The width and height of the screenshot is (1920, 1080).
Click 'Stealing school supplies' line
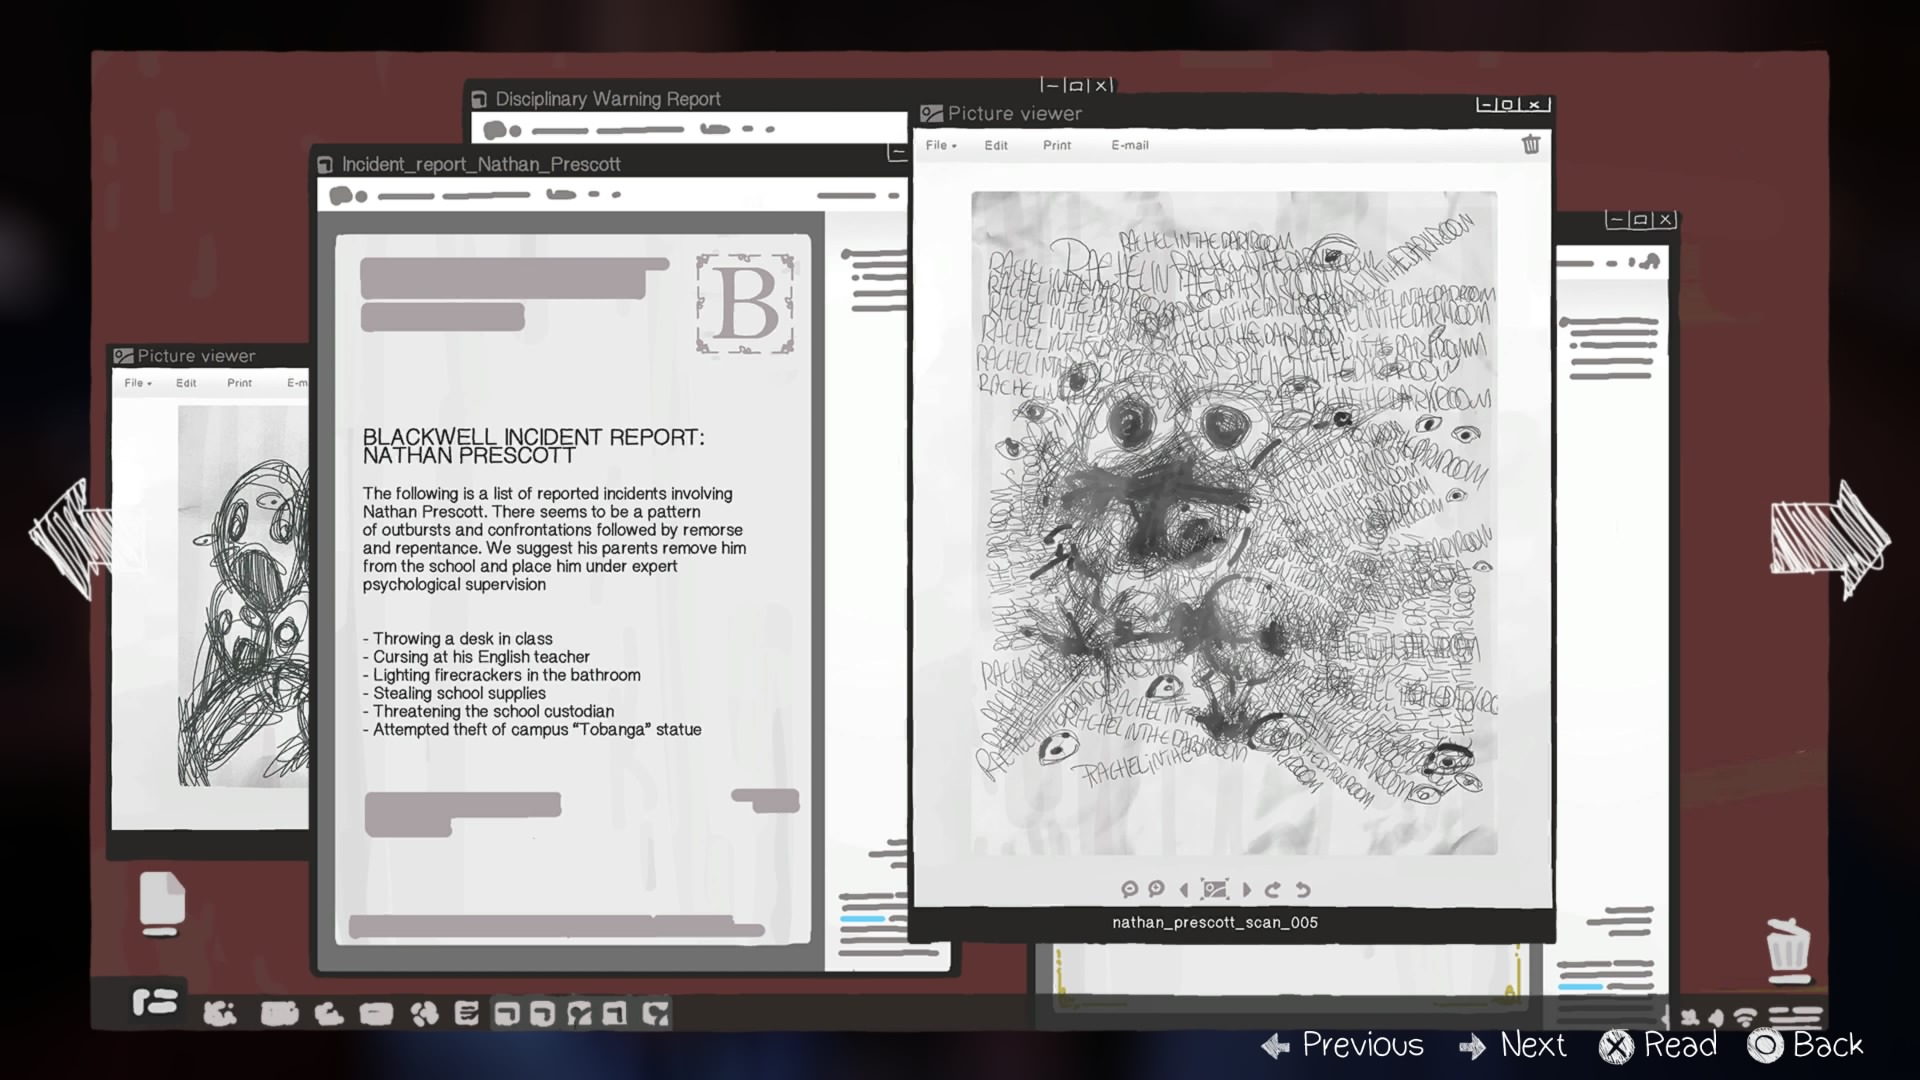point(454,693)
